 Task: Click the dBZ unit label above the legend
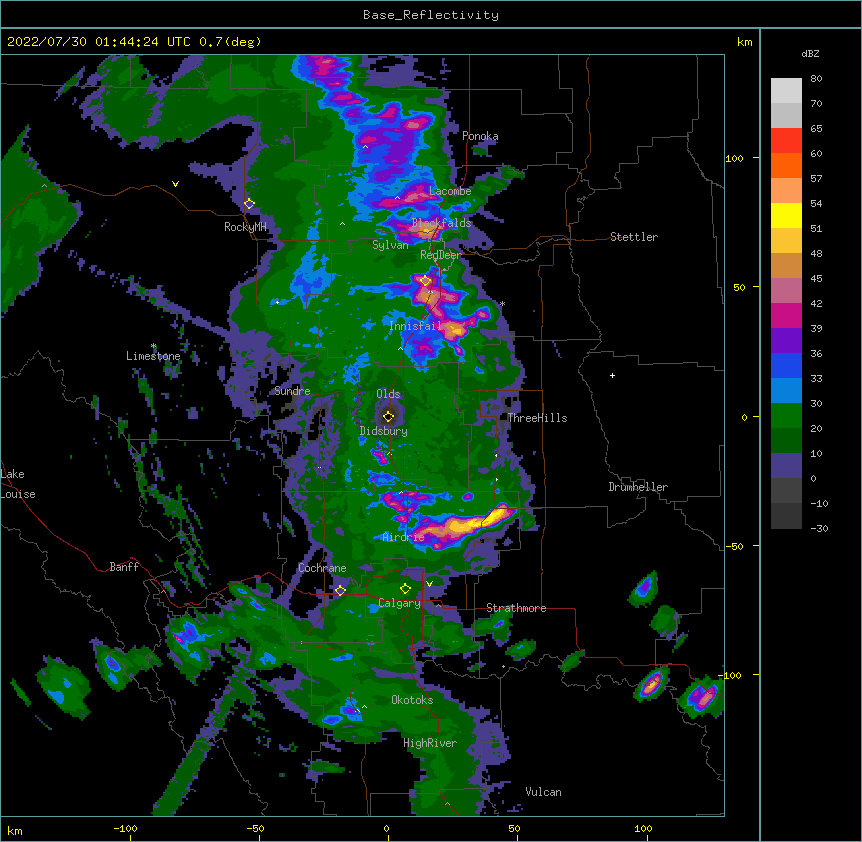pyautogui.click(x=810, y=53)
